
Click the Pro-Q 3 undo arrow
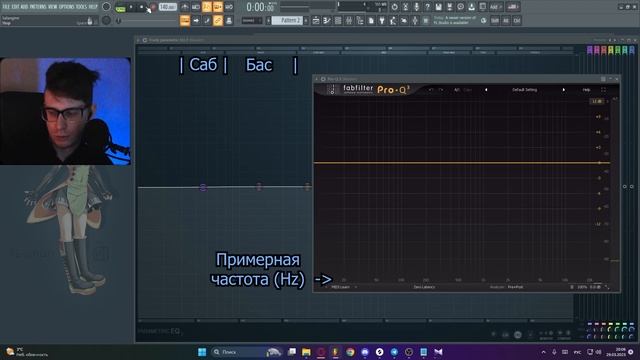[431, 90]
